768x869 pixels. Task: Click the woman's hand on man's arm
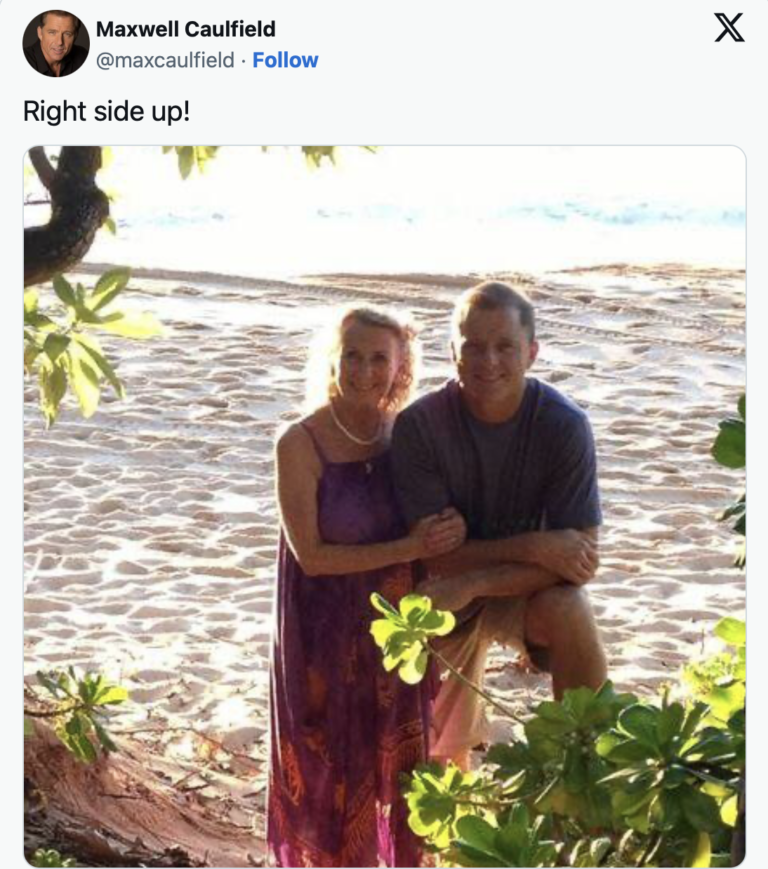coord(441,534)
